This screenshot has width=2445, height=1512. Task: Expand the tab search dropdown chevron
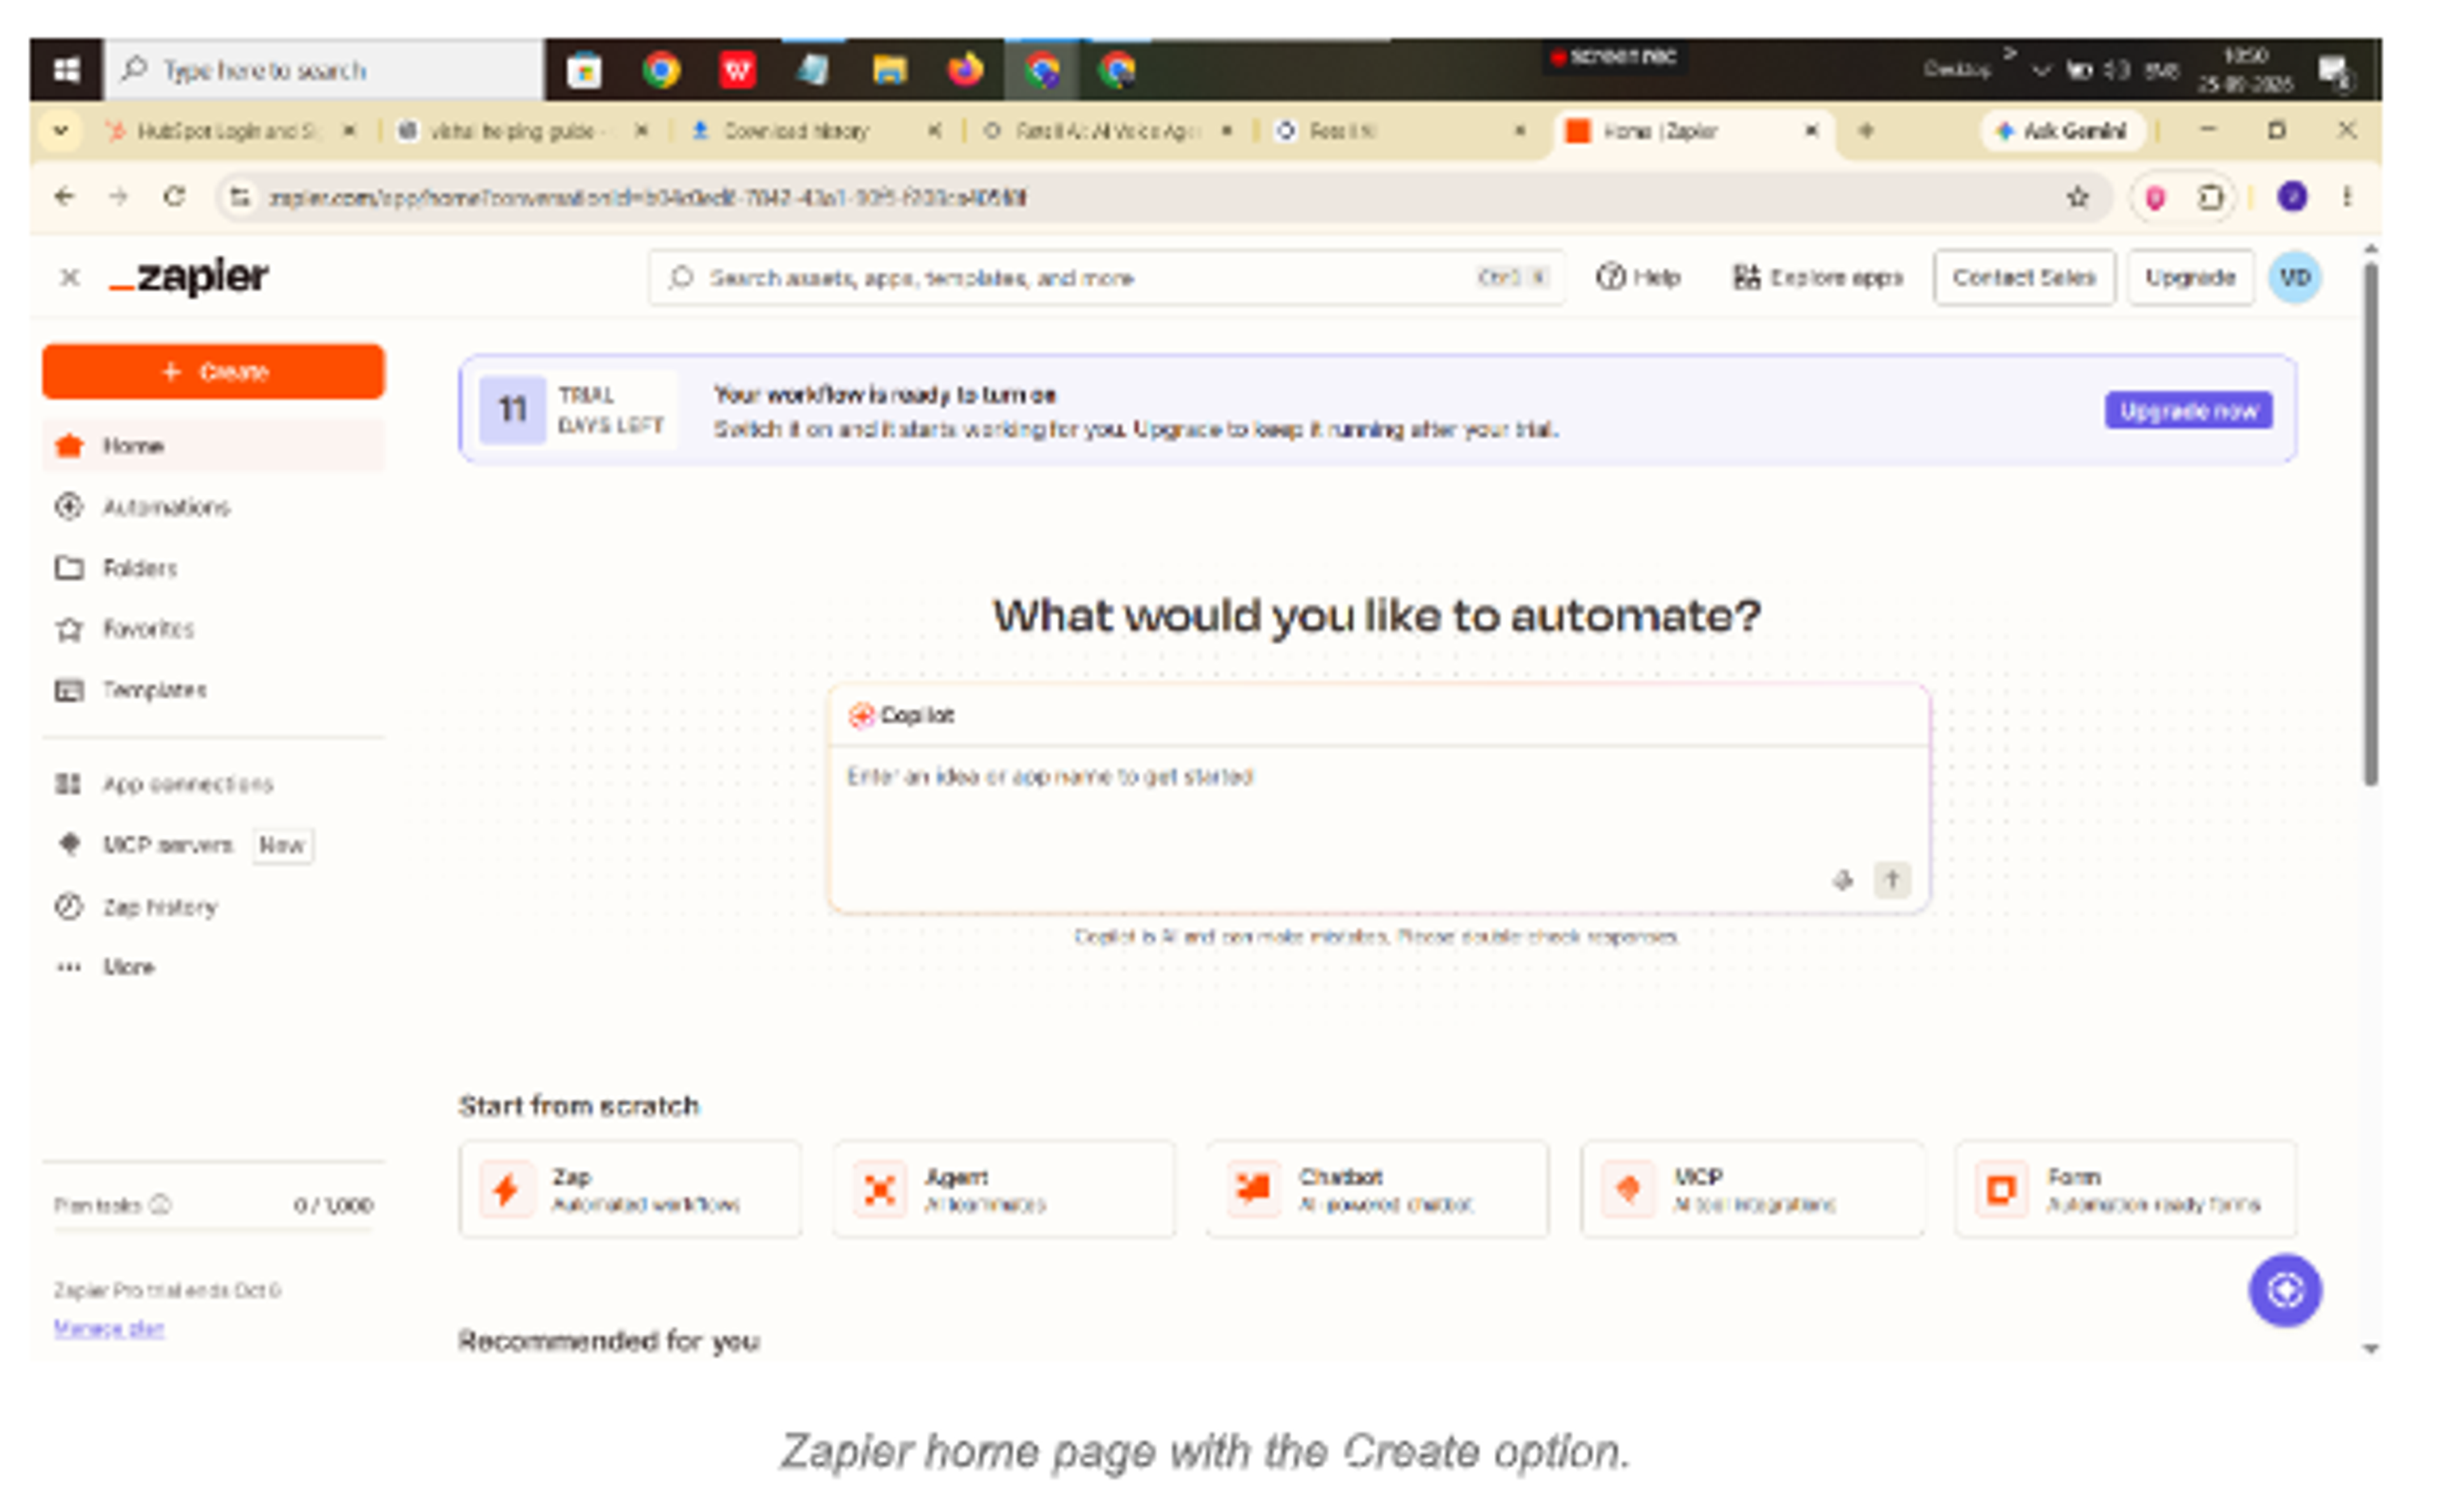click(x=61, y=131)
